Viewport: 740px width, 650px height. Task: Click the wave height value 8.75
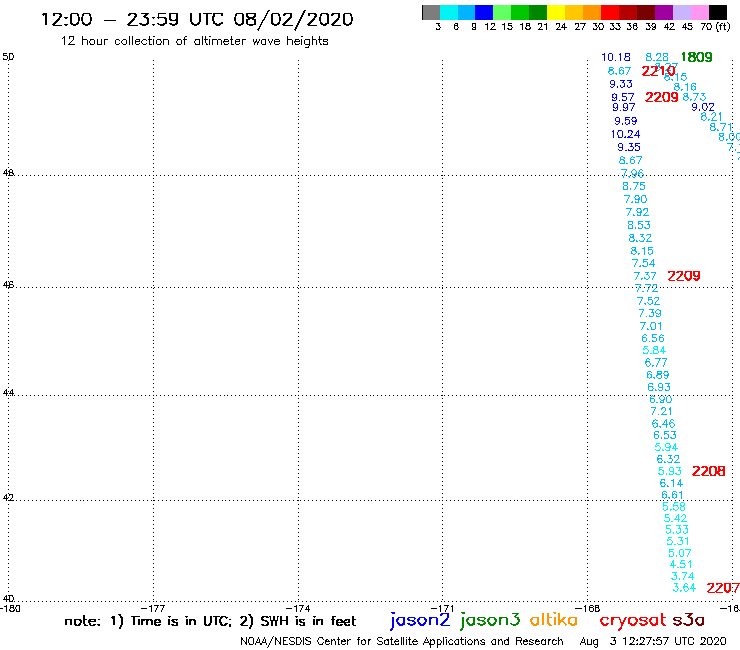(x=634, y=186)
